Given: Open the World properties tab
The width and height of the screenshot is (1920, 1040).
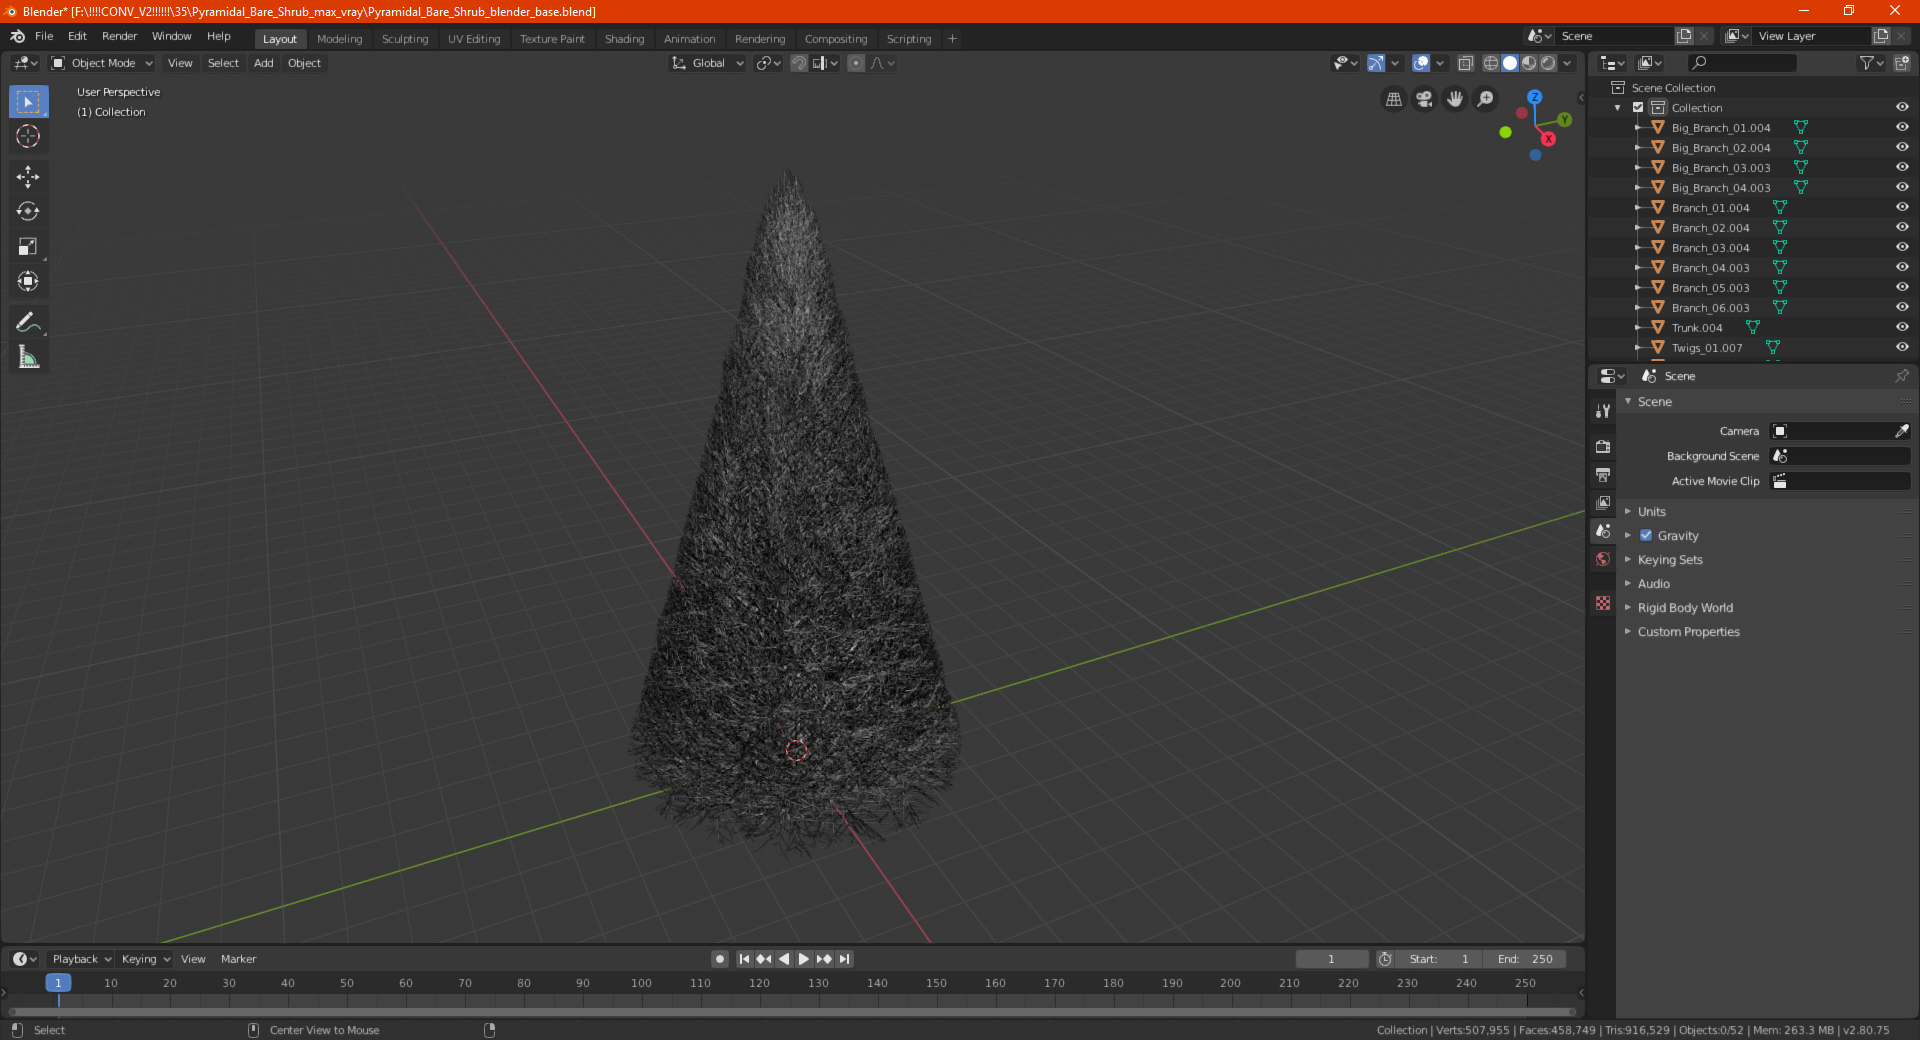Looking at the screenshot, I should pyautogui.click(x=1603, y=559).
